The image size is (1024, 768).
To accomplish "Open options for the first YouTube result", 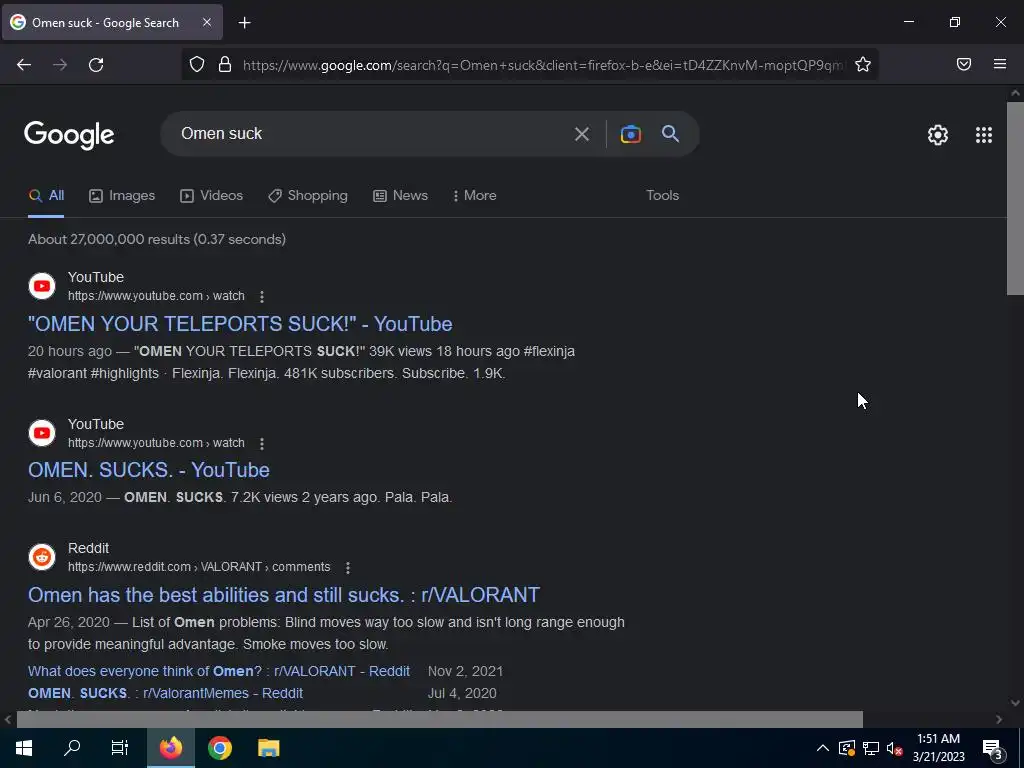I will 262,296.
